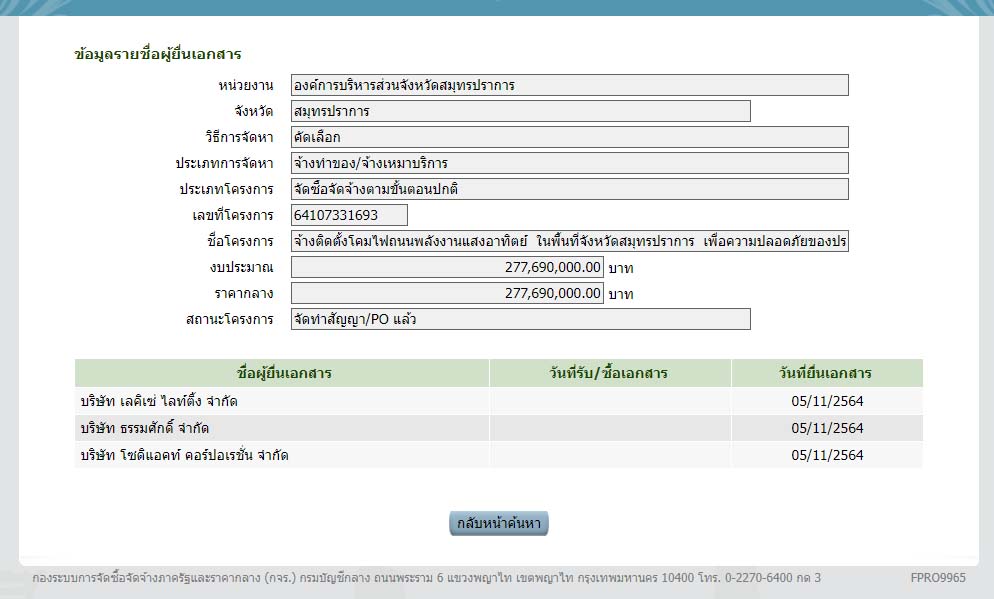The width and height of the screenshot is (994, 599).
Task: Click the FPRO9965 page code in footer
Action: pos(938,578)
